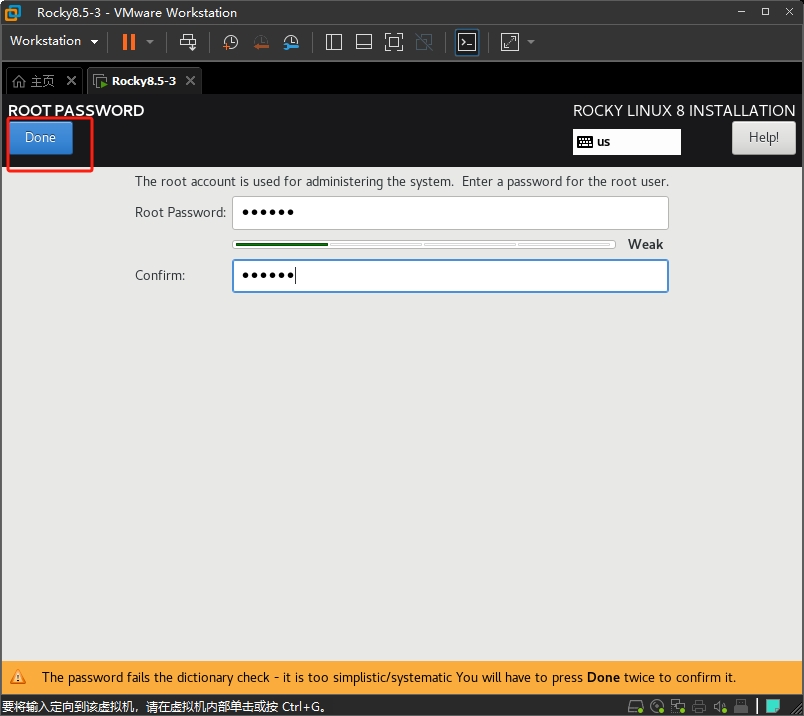This screenshot has height=716, width=804.
Task: Toggle the library sidebar view
Action: coord(334,42)
